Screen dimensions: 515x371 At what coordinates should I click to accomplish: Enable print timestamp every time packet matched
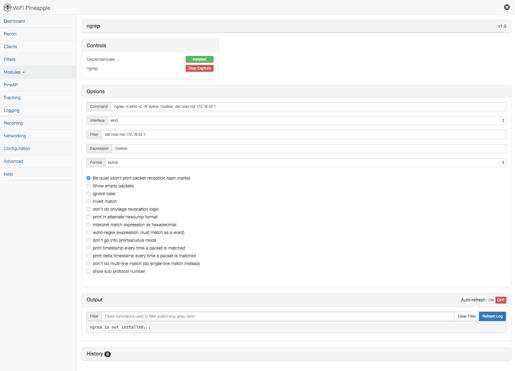click(x=88, y=248)
